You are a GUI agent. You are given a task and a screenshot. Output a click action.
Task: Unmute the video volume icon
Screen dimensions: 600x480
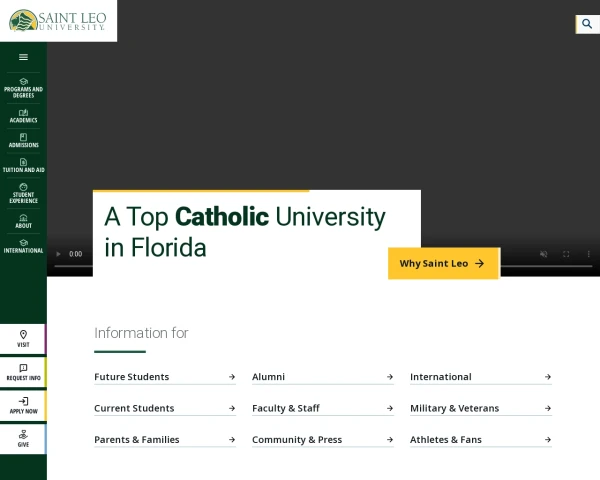click(x=543, y=254)
